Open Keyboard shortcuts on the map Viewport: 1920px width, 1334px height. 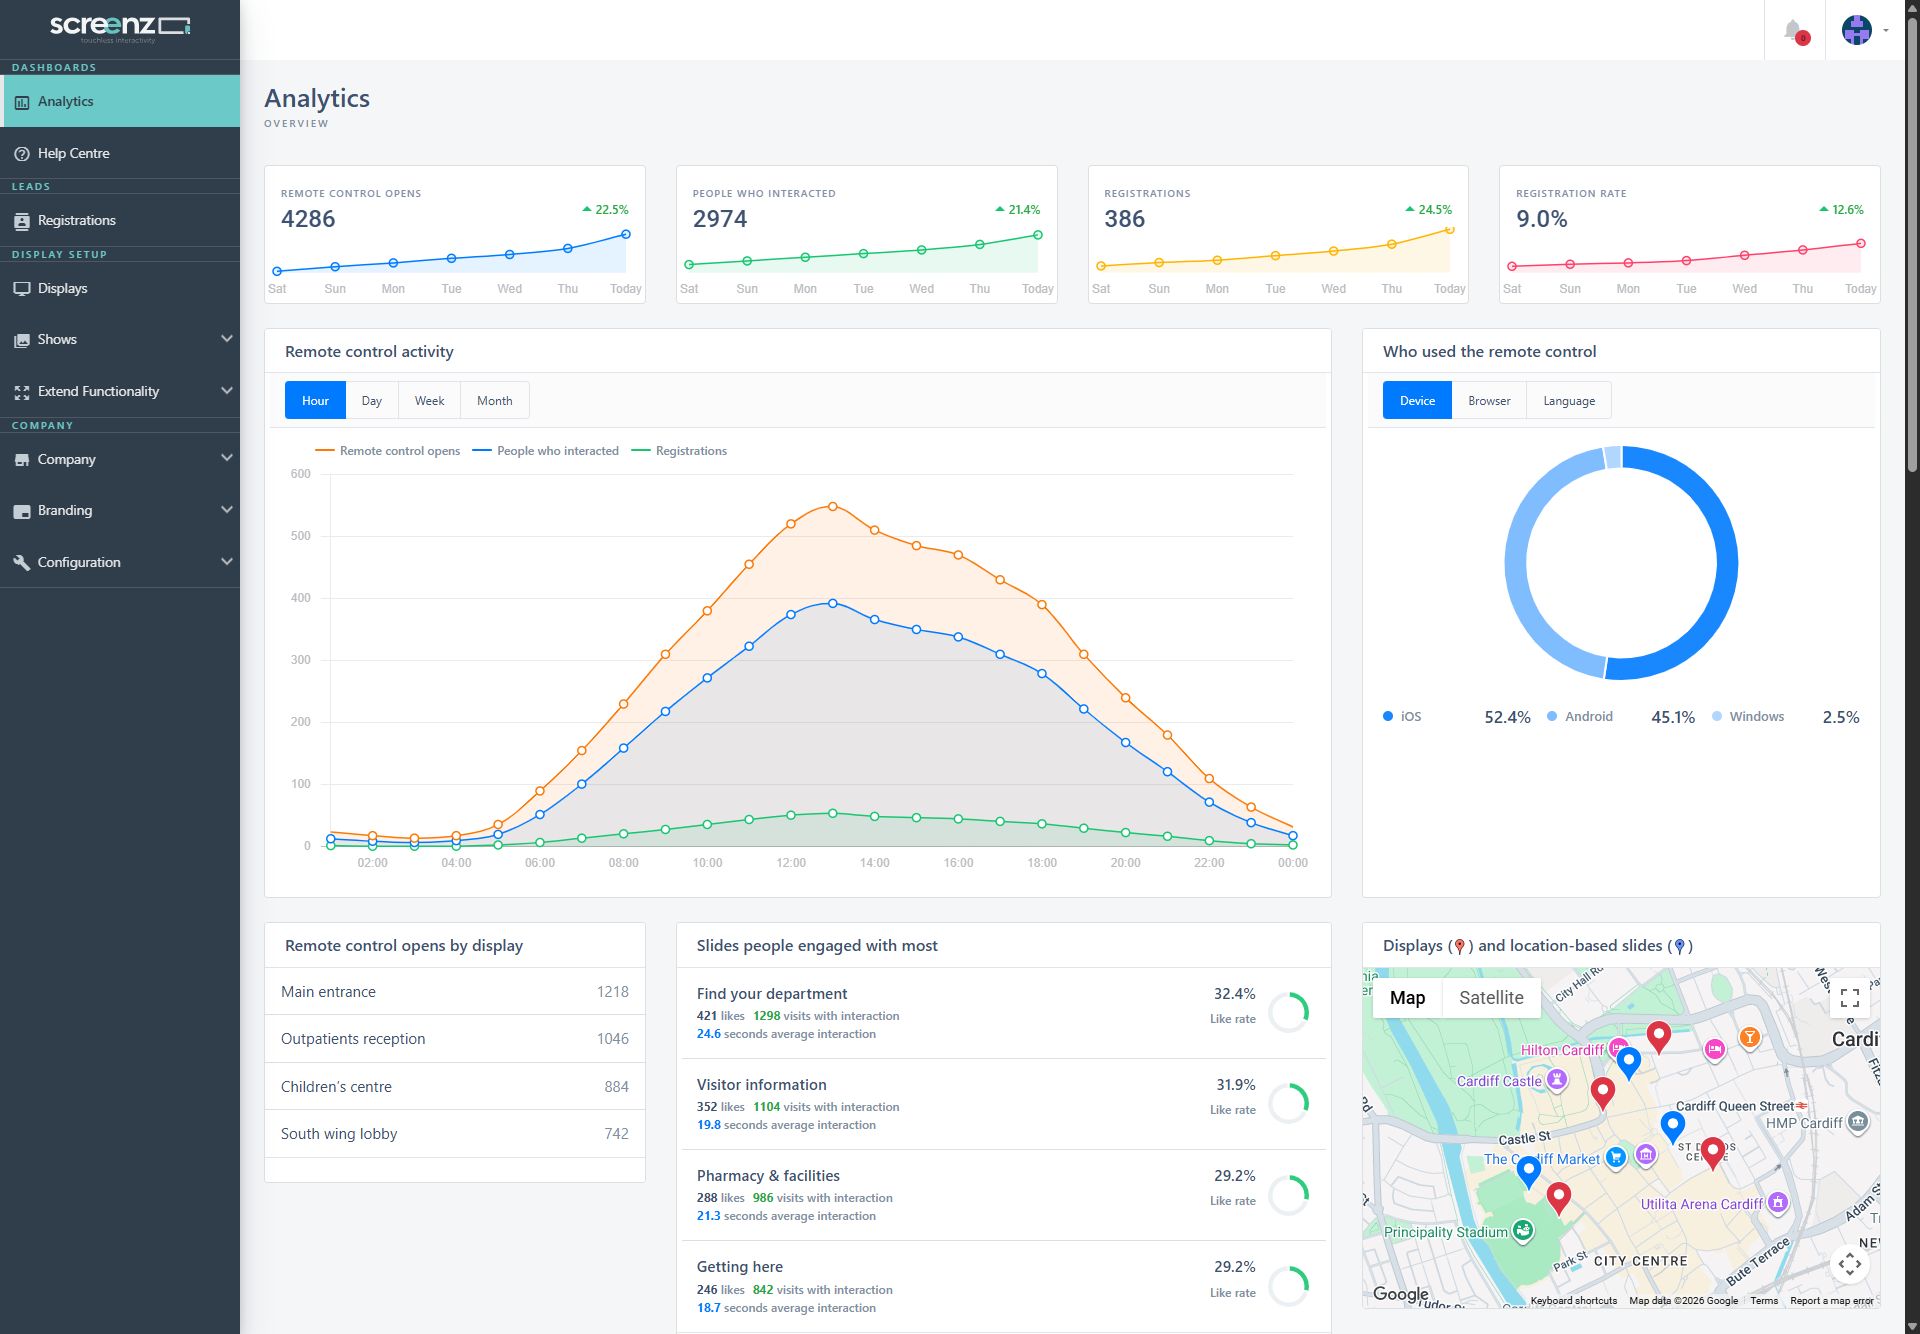1573,1301
